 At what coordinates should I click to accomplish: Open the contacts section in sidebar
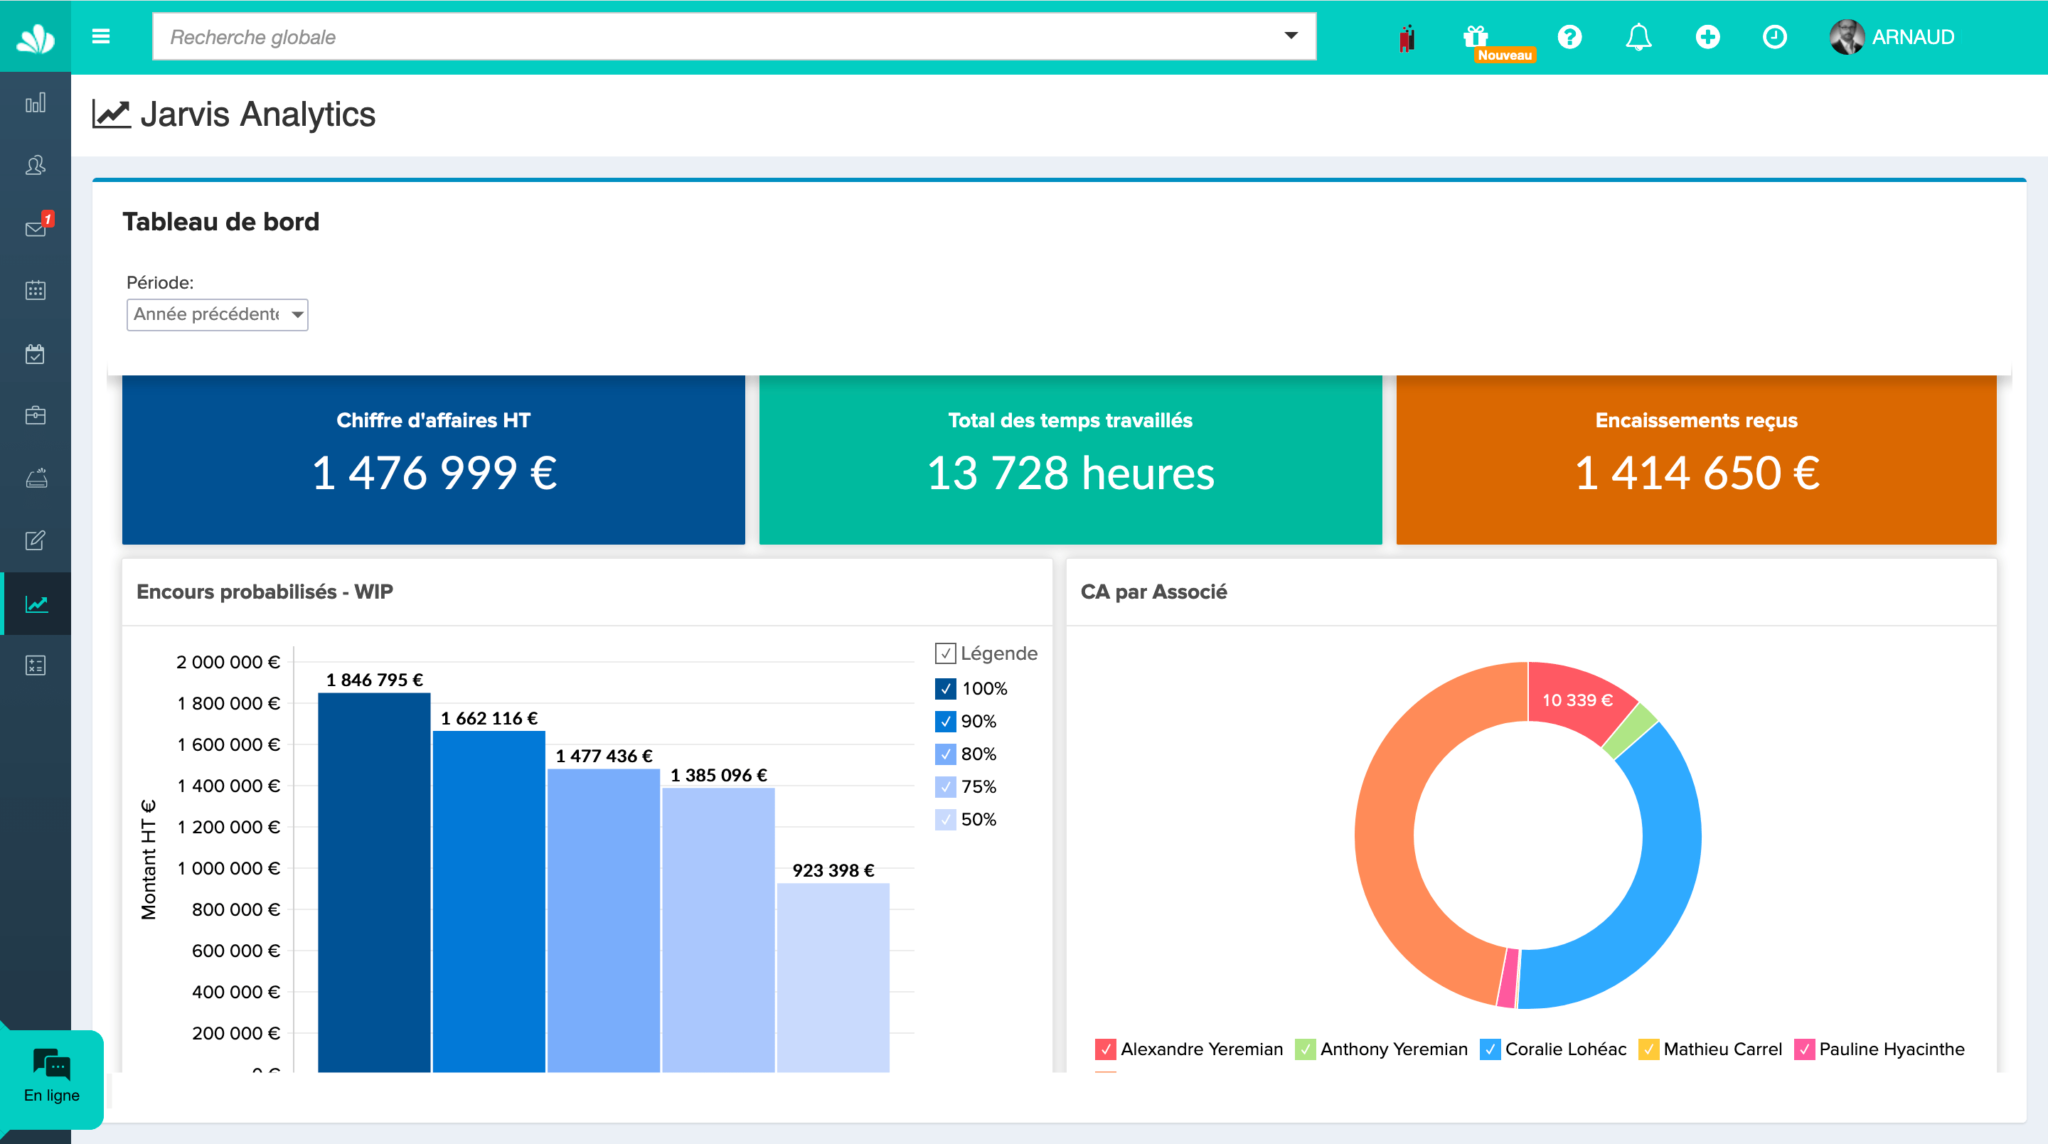point(36,165)
